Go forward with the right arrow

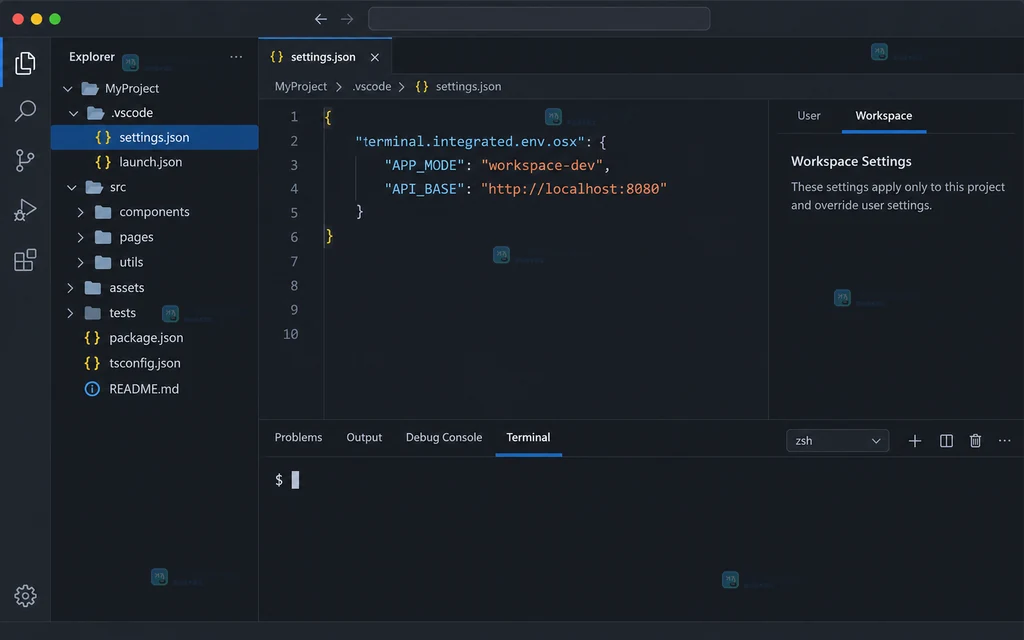[x=347, y=19]
